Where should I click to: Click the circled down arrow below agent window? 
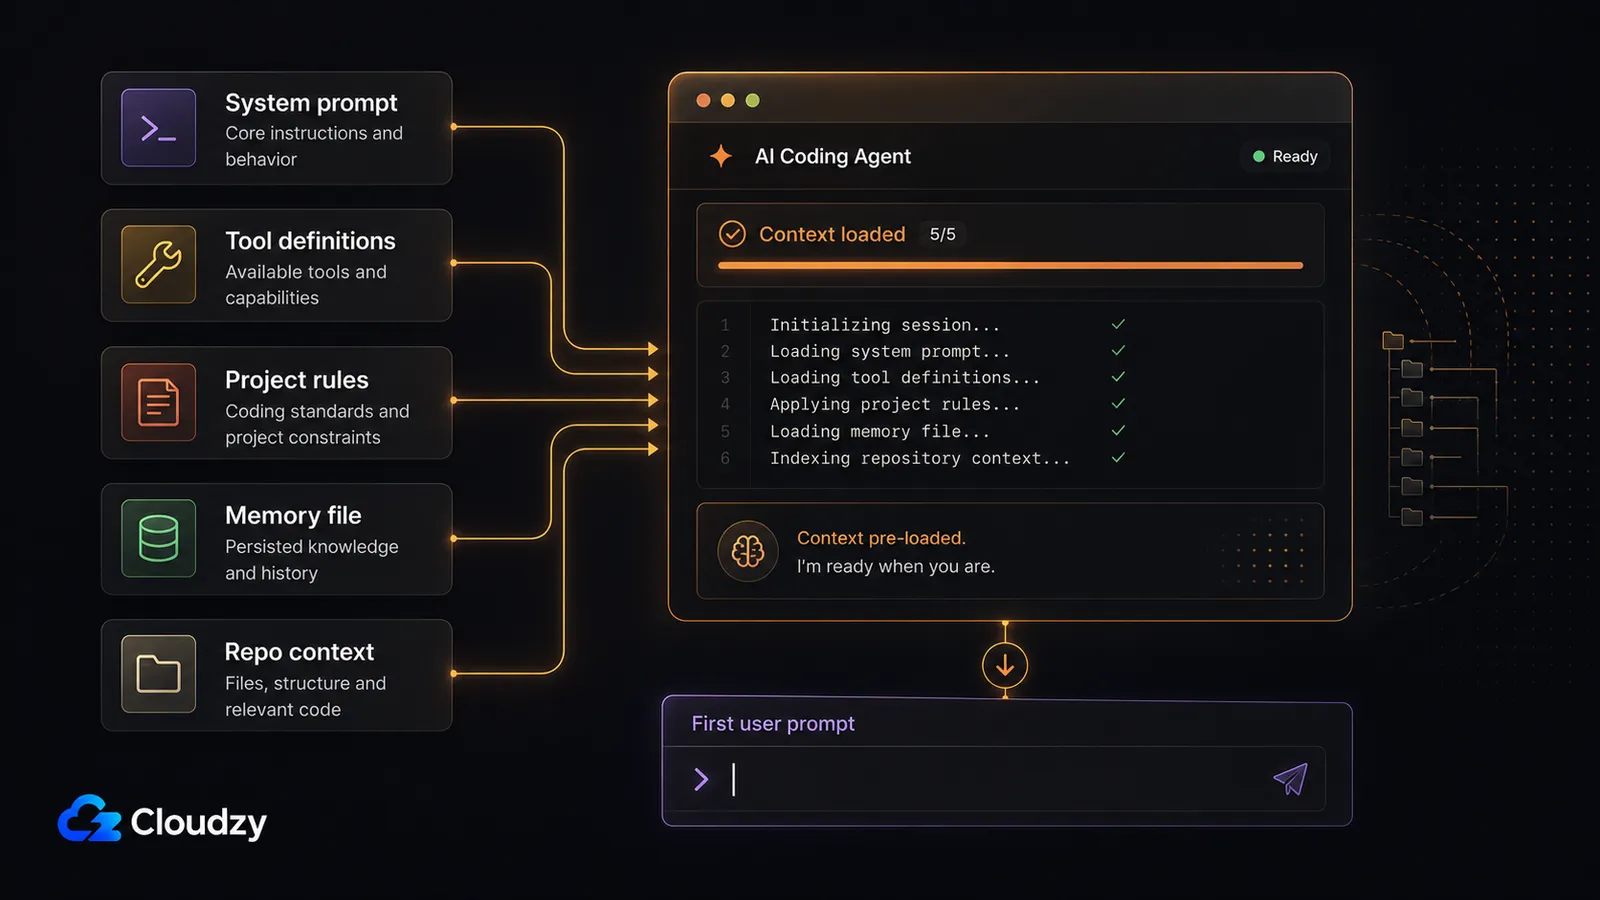tap(1005, 665)
